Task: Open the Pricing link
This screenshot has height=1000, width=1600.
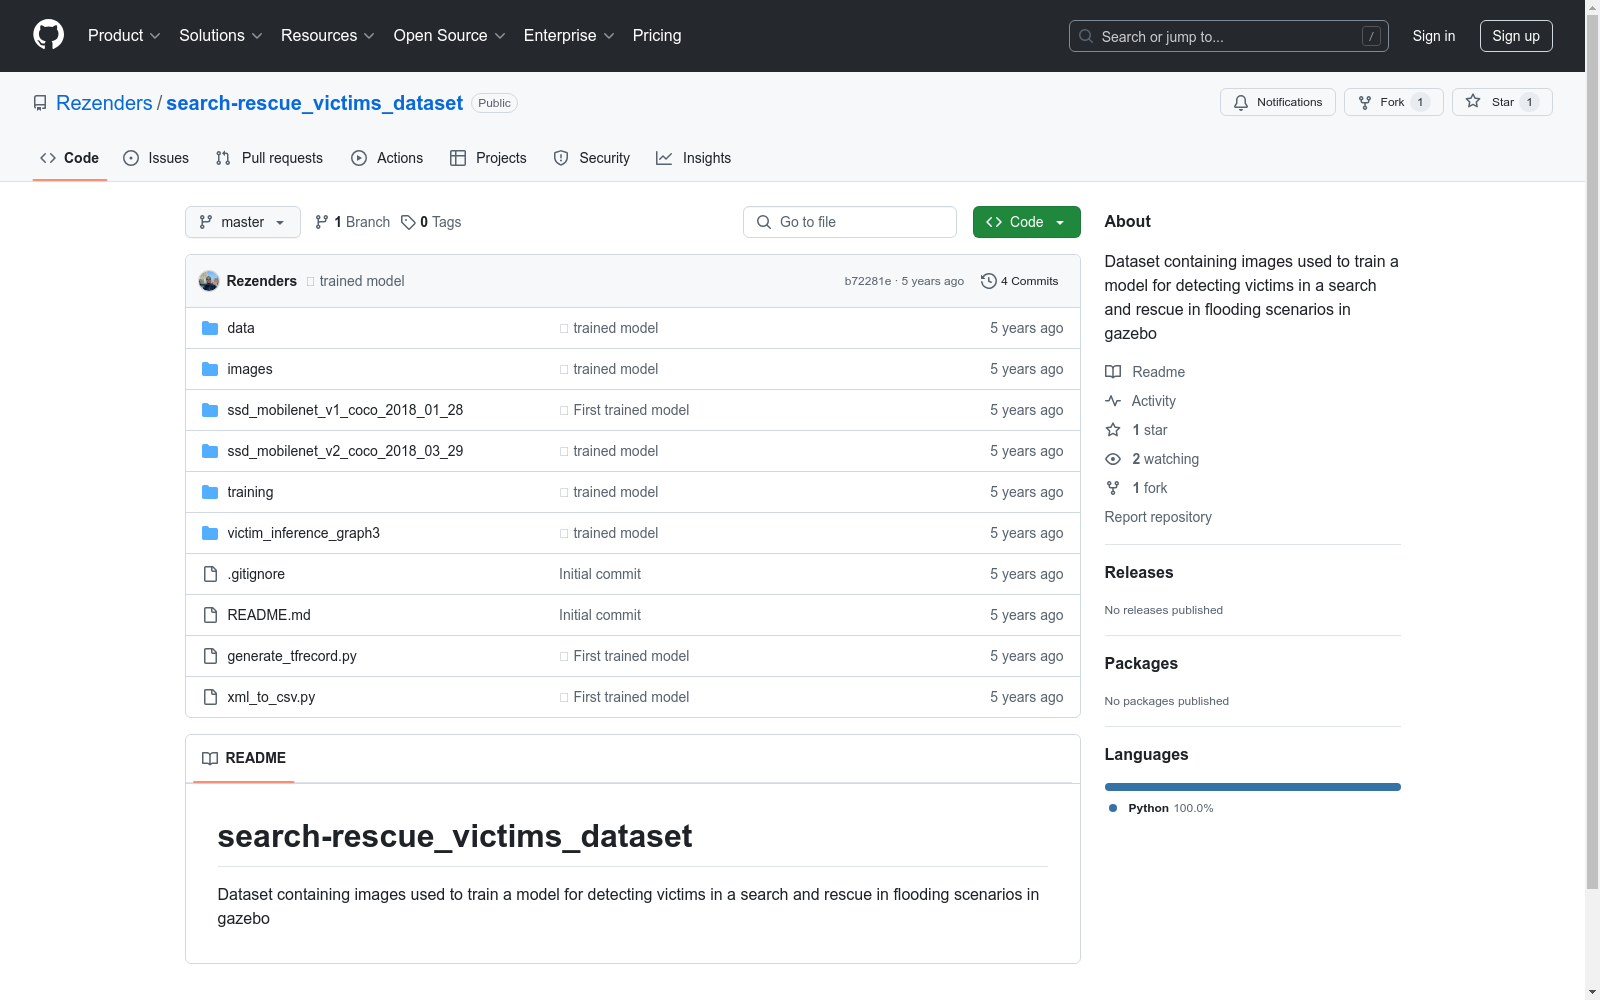Action: [x=657, y=36]
